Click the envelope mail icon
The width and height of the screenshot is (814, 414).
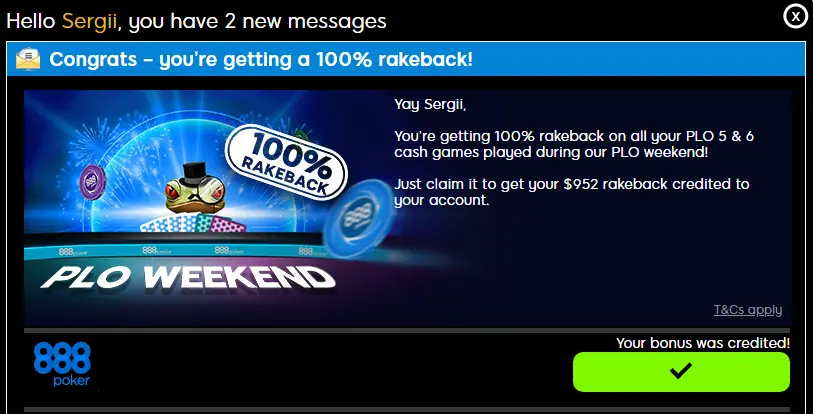point(28,59)
